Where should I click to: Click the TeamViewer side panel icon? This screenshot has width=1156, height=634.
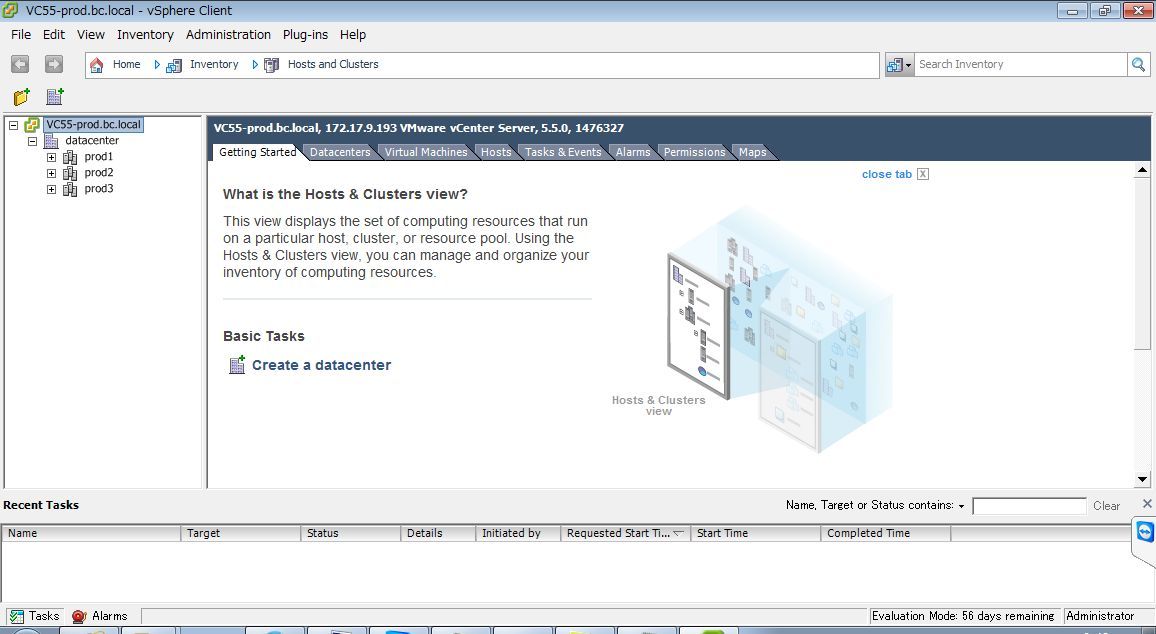1145,532
